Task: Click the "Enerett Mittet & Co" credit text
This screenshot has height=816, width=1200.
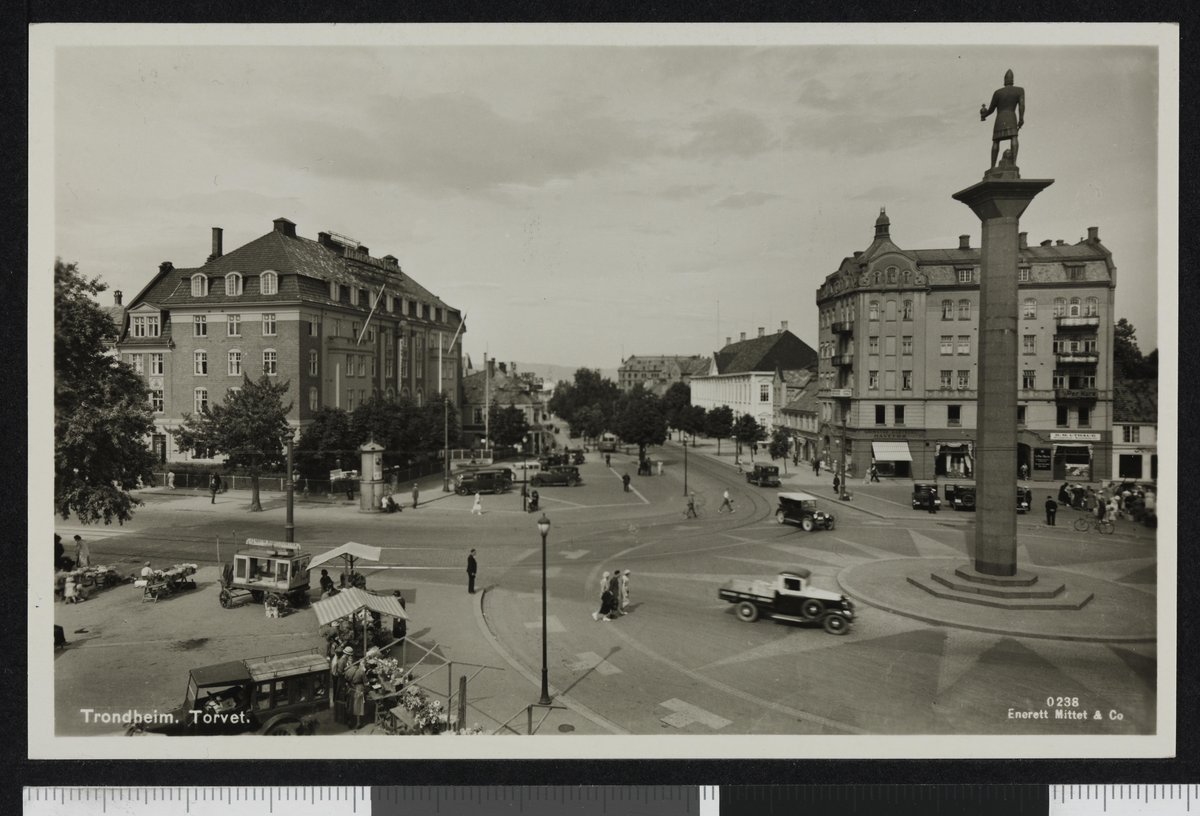Action: point(1065,715)
